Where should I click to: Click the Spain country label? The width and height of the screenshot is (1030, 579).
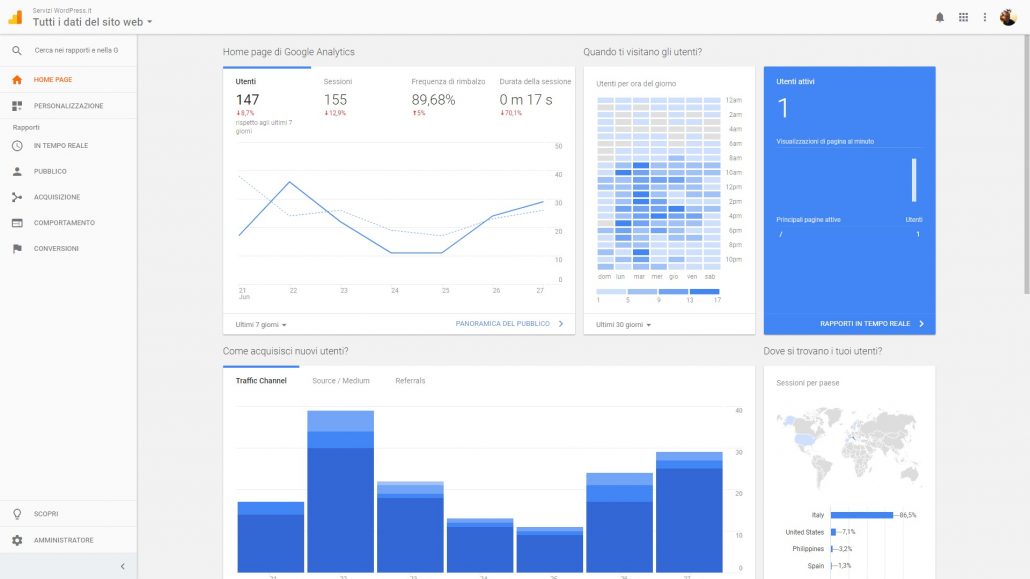[x=816, y=566]
